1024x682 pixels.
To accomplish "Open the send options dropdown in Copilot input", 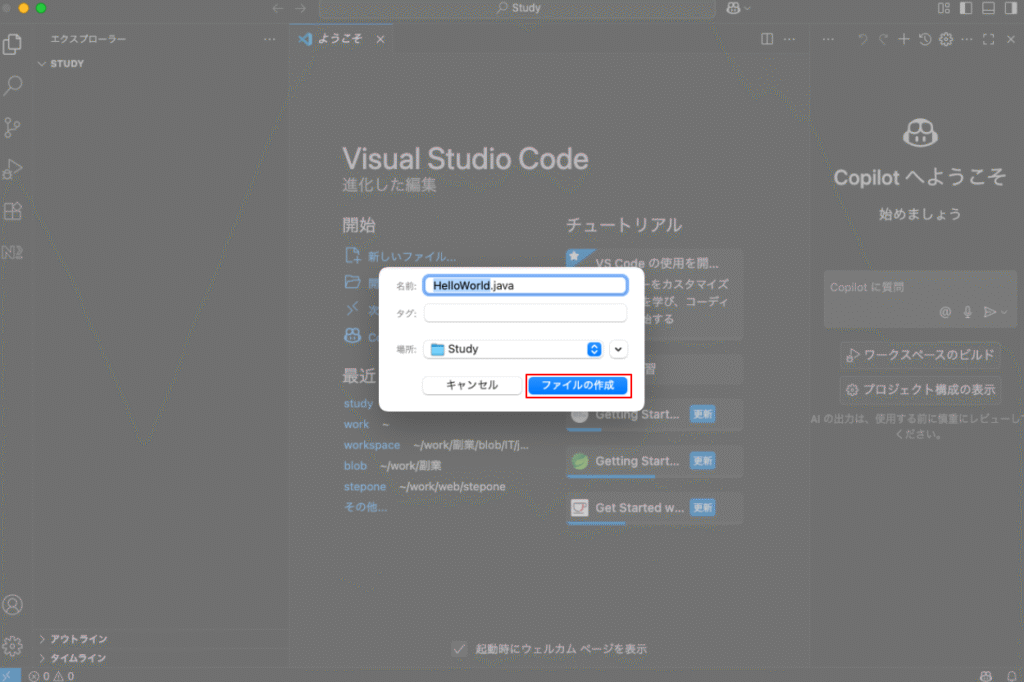I will [1004, 312].
